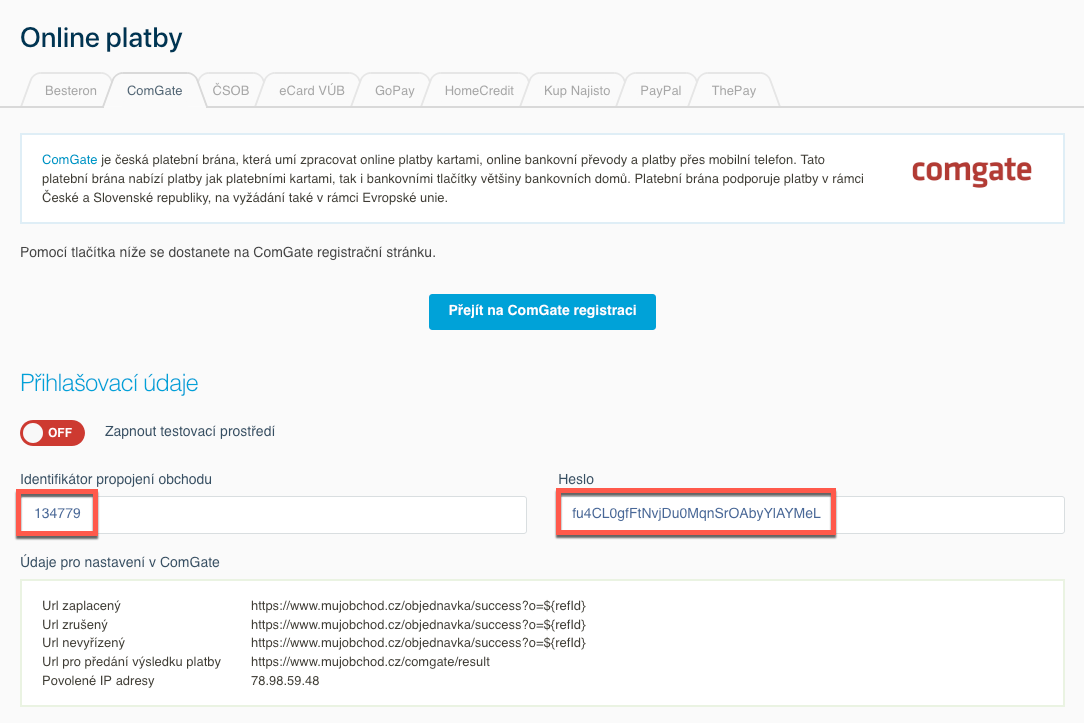Click the ComGate link in the description
1084x723 pixels.
[69, 160]
